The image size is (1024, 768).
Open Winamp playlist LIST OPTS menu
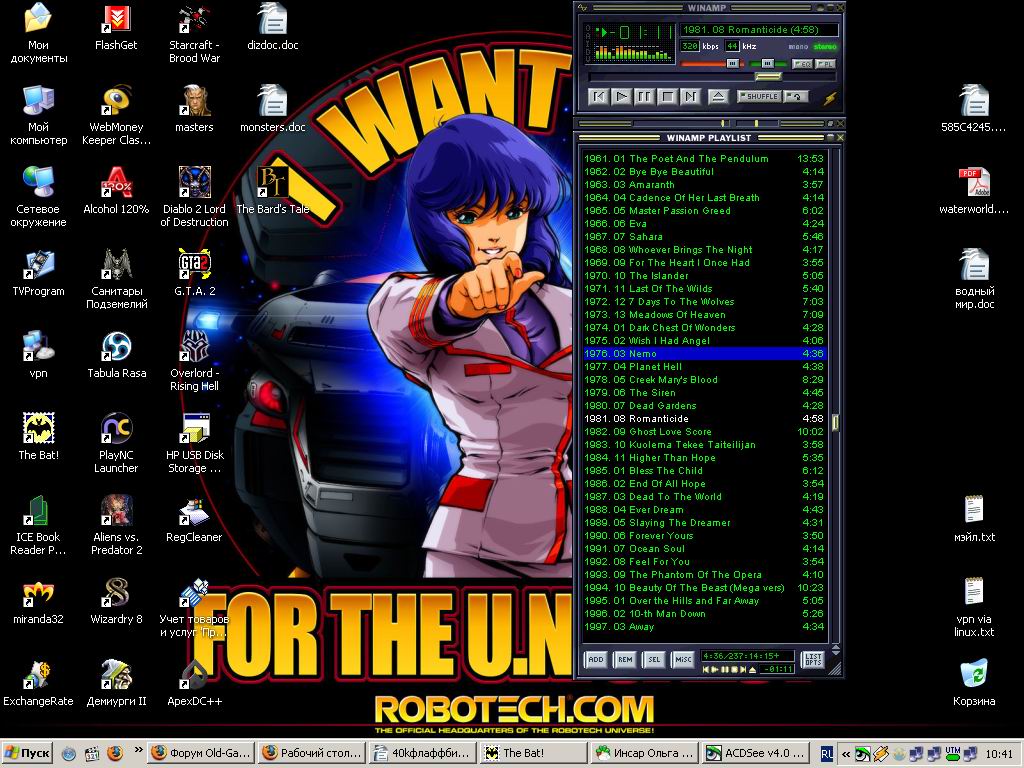(x=813, y=659)
